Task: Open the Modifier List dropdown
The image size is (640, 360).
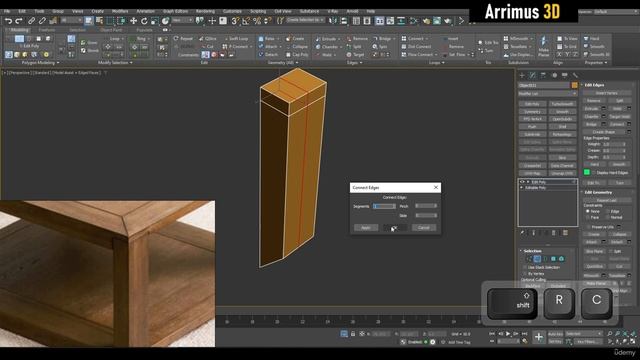Action: tap(547, 93)
